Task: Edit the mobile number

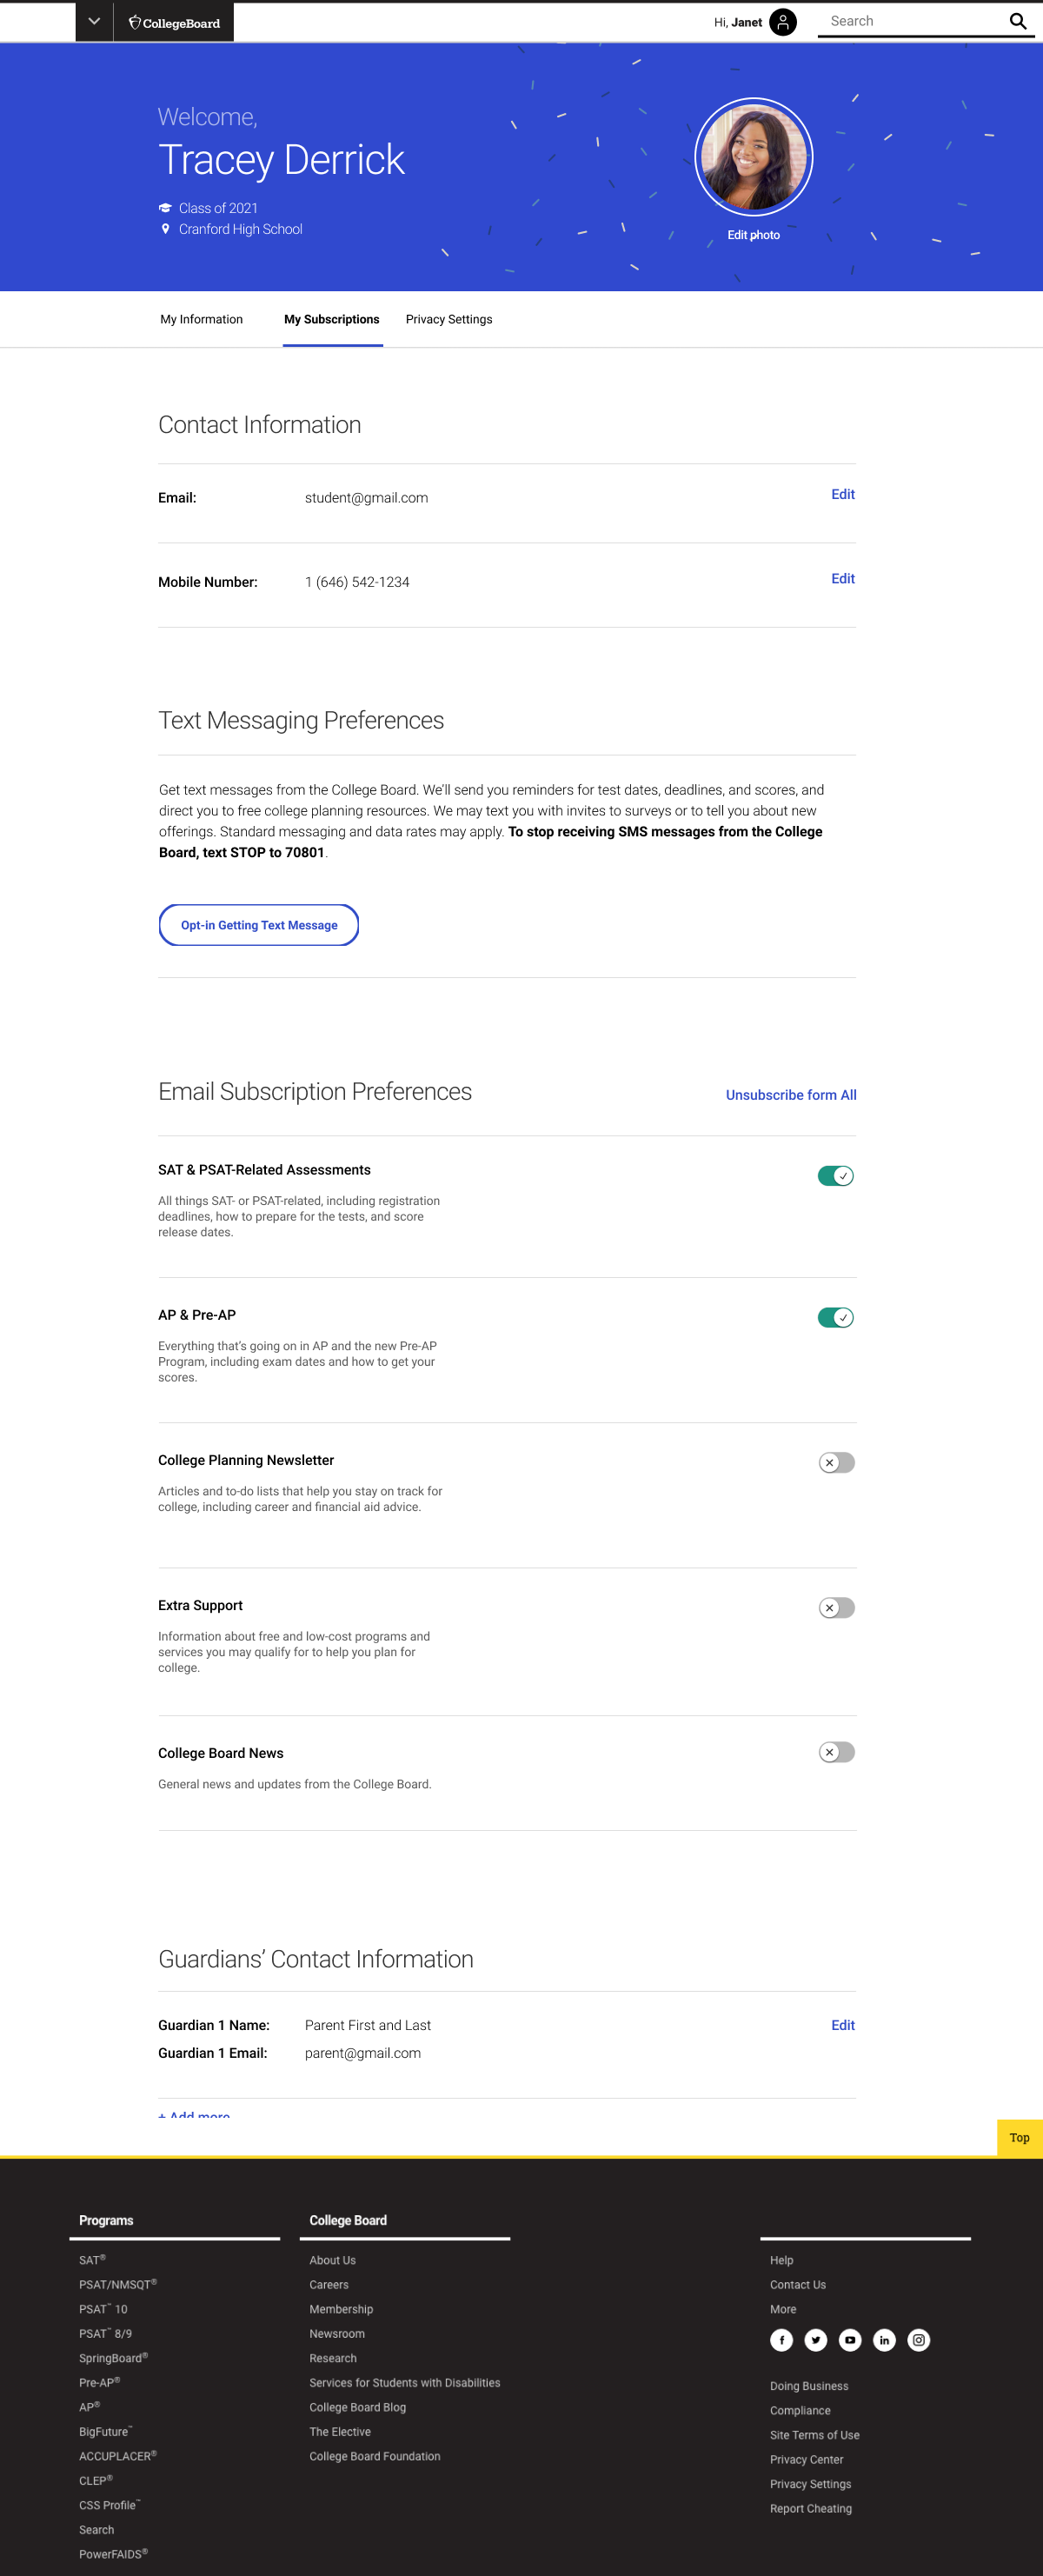Action: 843,578
